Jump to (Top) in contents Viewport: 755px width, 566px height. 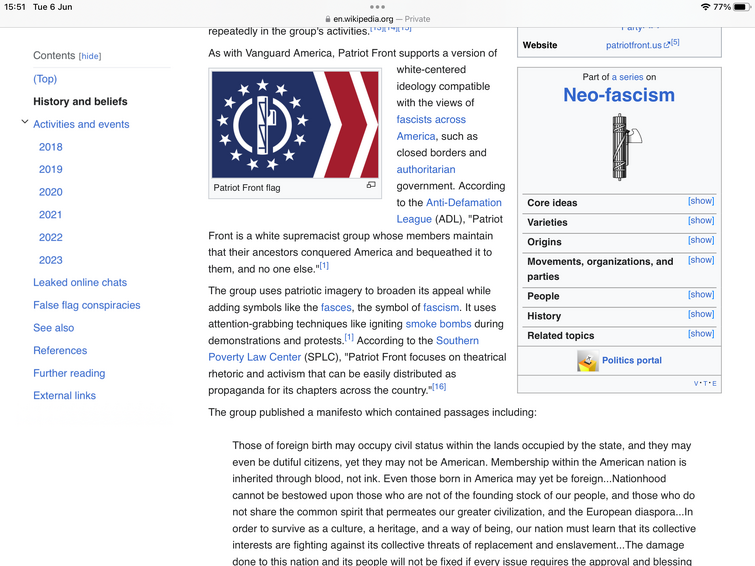45,79
